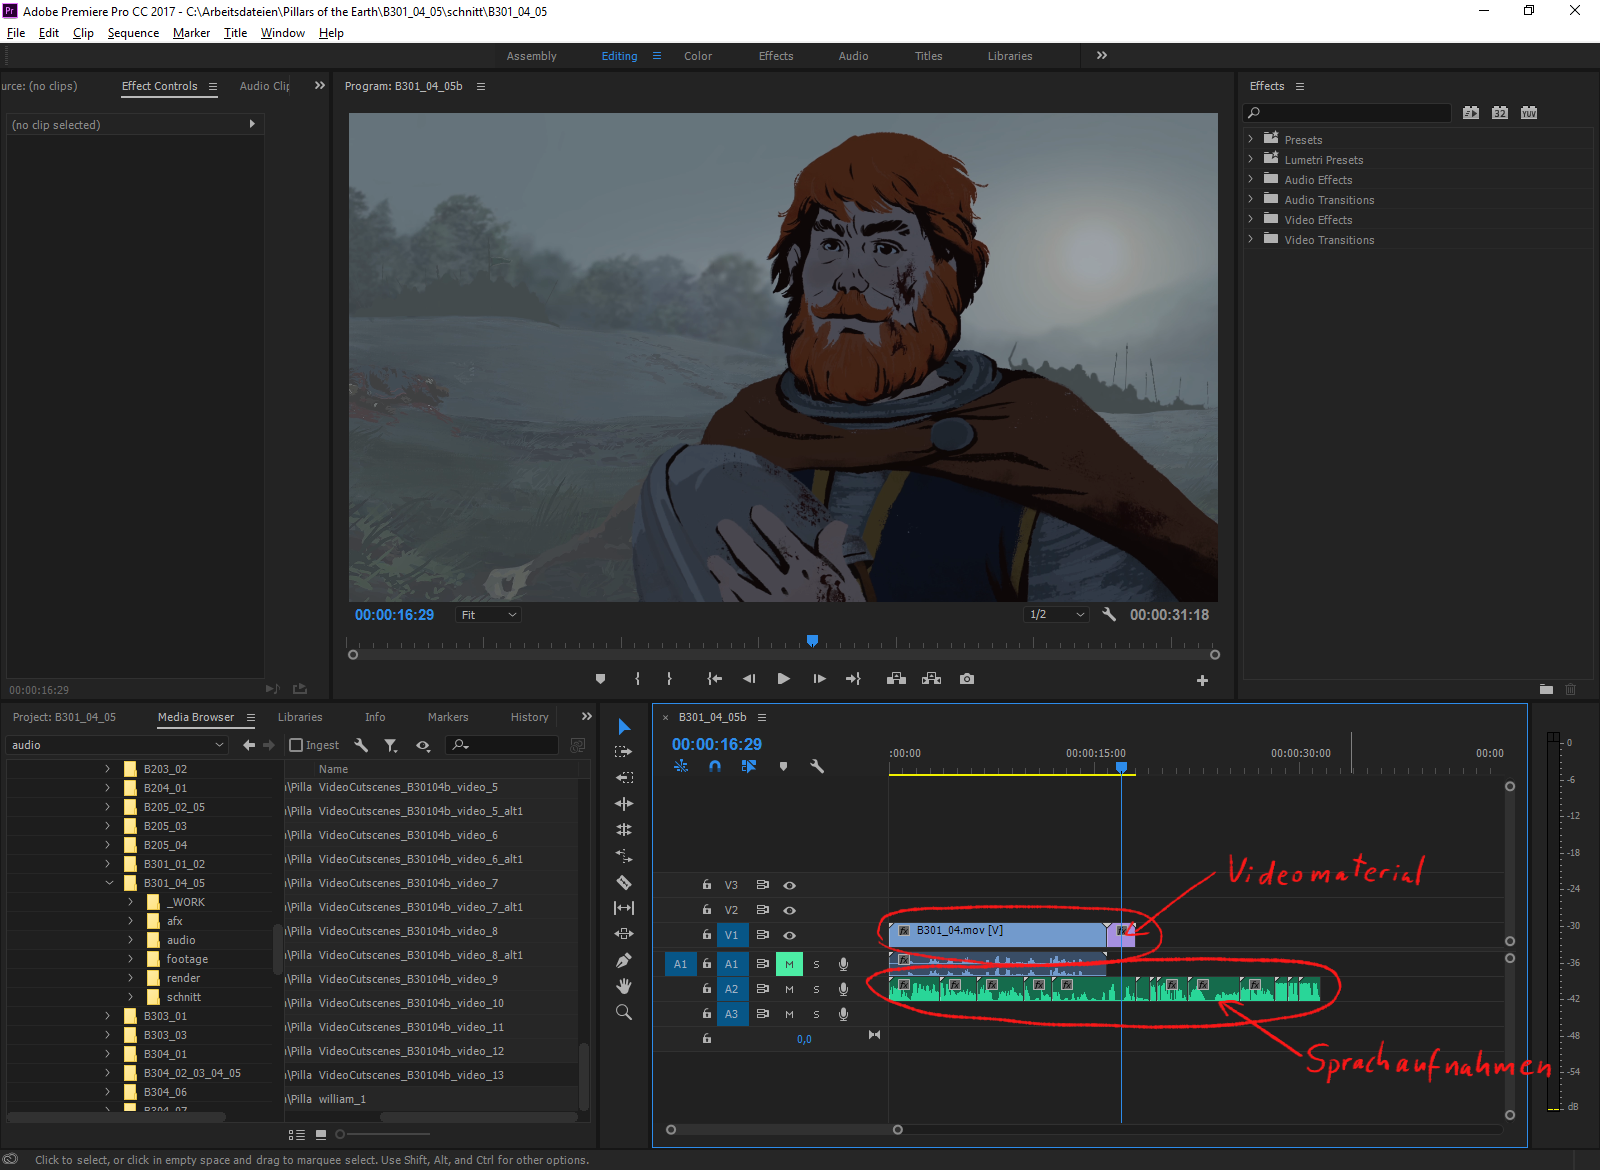The height and width of the screenshot is (1170, 1600).
Task: Hide the V1 track output eye
Action: click(789, 935)
